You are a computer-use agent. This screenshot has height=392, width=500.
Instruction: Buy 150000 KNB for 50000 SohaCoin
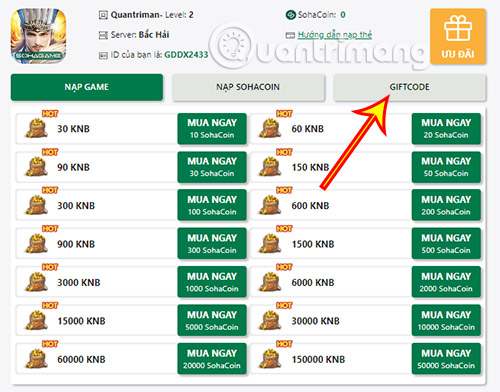446,359
